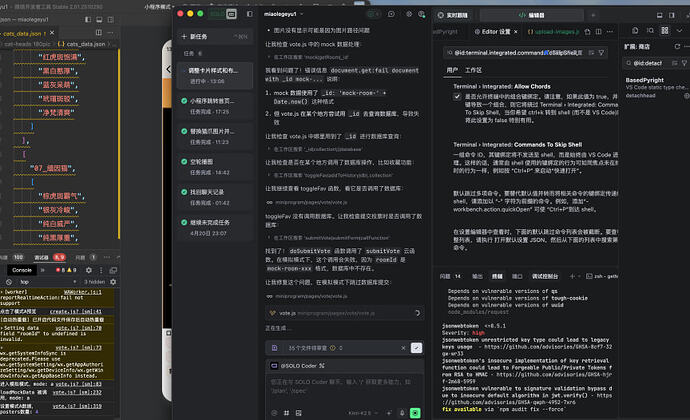The image size is (690, 420).
Task: Select the upload-images.js editor tab
Action: 553,32
